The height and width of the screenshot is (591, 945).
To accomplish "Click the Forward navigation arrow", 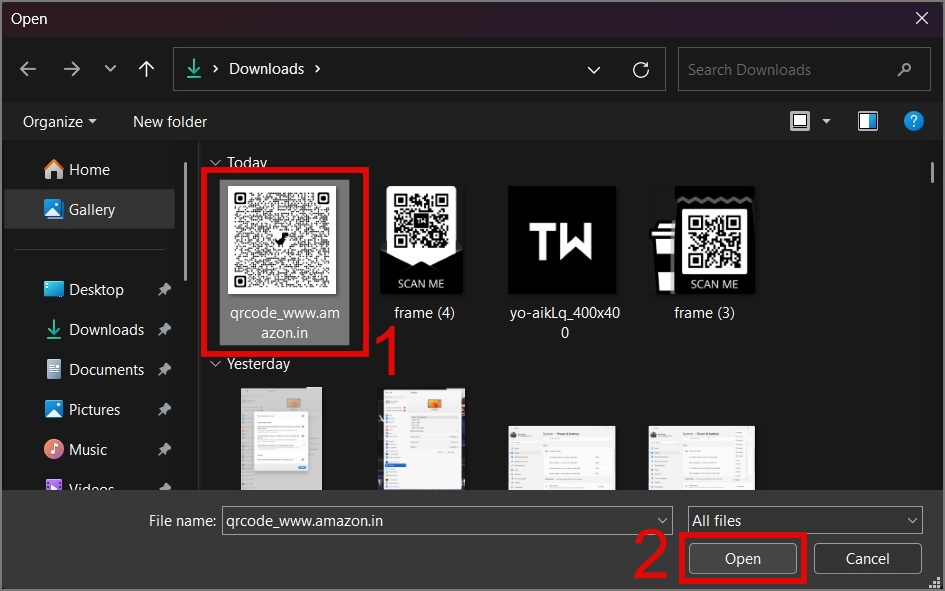I will coord(71,69).
